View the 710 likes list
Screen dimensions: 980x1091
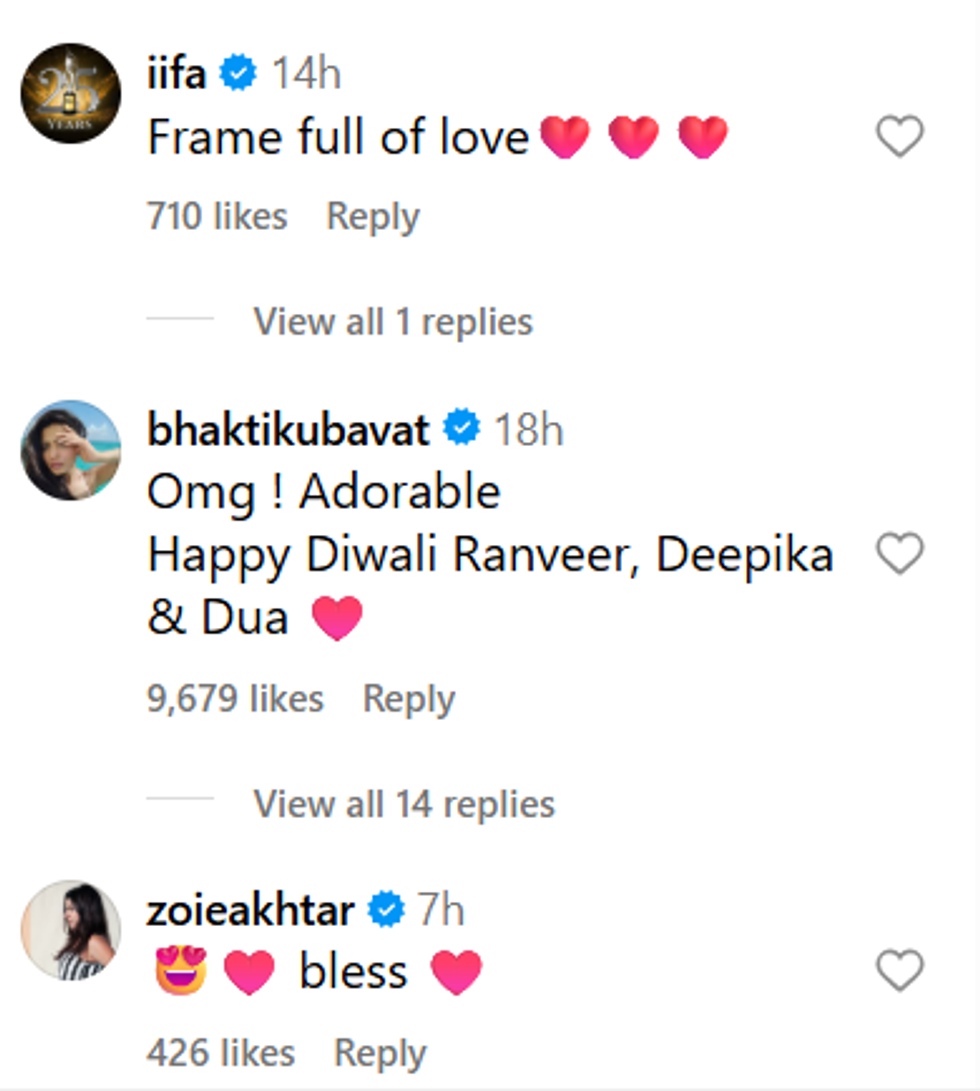(x=217, y=217)
